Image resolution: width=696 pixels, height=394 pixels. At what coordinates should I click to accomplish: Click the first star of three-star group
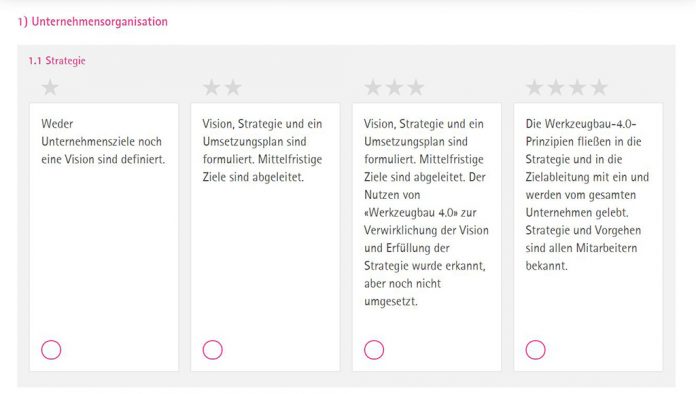pyautogui.click(x=373, y=87)
